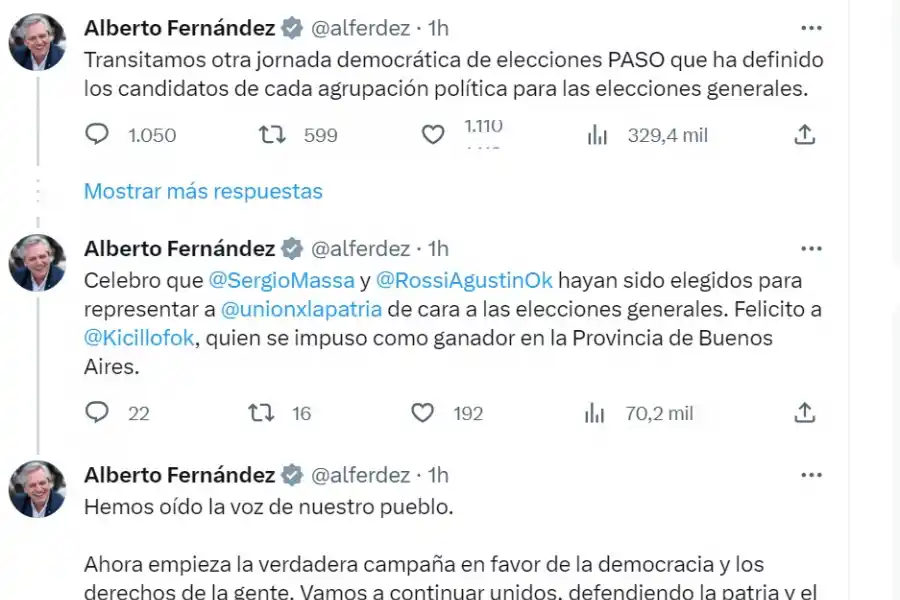Reply to the Sergio Massa congratulations tweet
Screen dimensions: 900x600
coord(97,413)
